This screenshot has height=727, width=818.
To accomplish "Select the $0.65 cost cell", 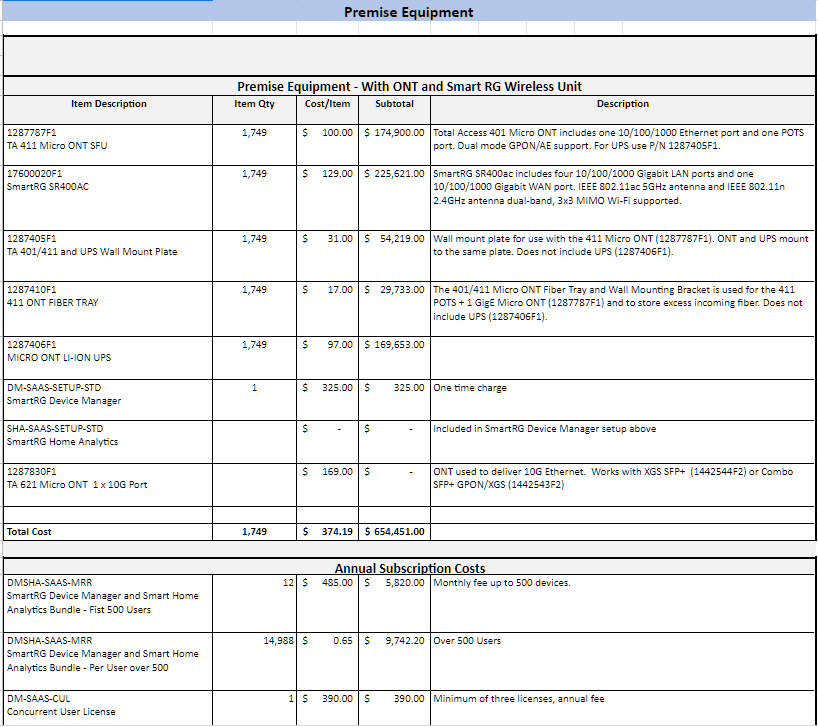I will (x=327, y=661).
